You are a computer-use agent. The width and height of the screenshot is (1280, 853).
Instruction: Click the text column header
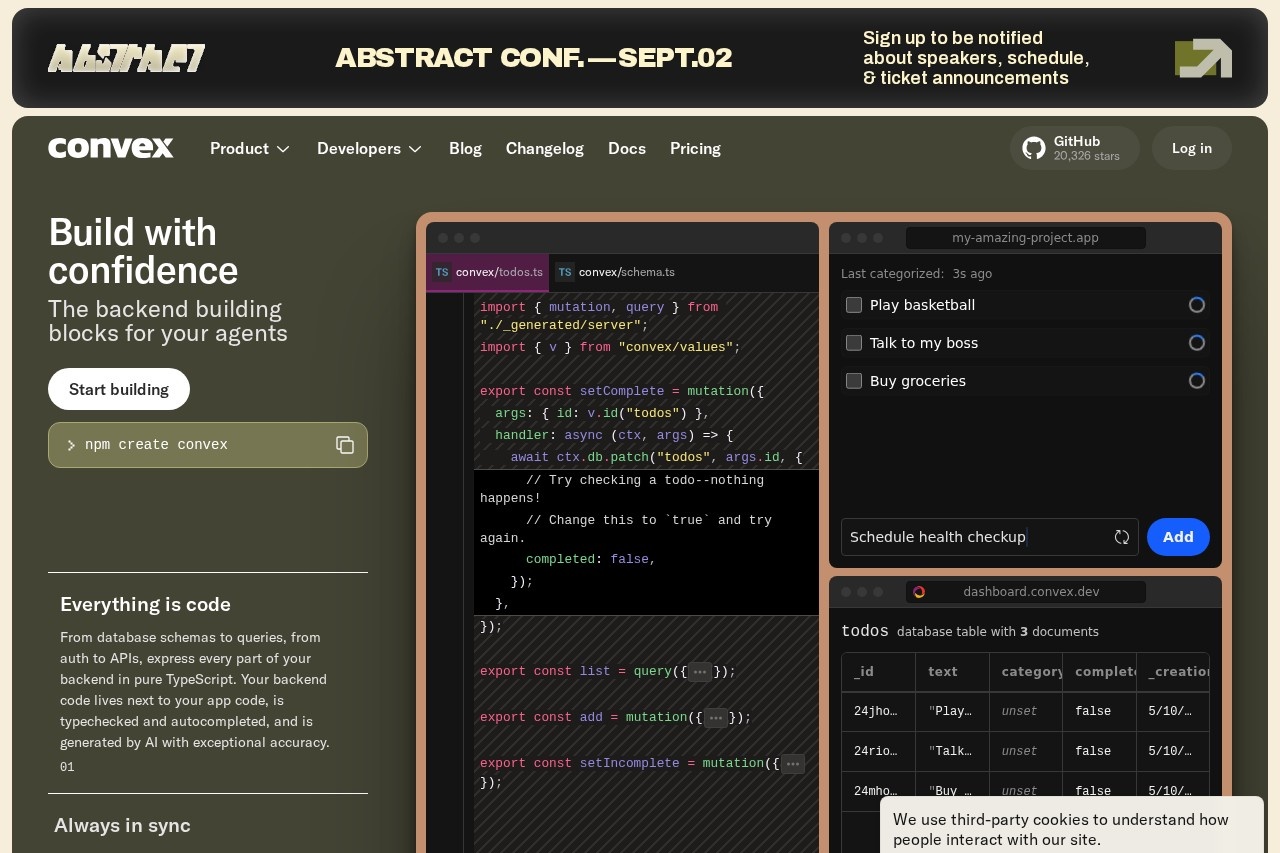click(952, 672)
